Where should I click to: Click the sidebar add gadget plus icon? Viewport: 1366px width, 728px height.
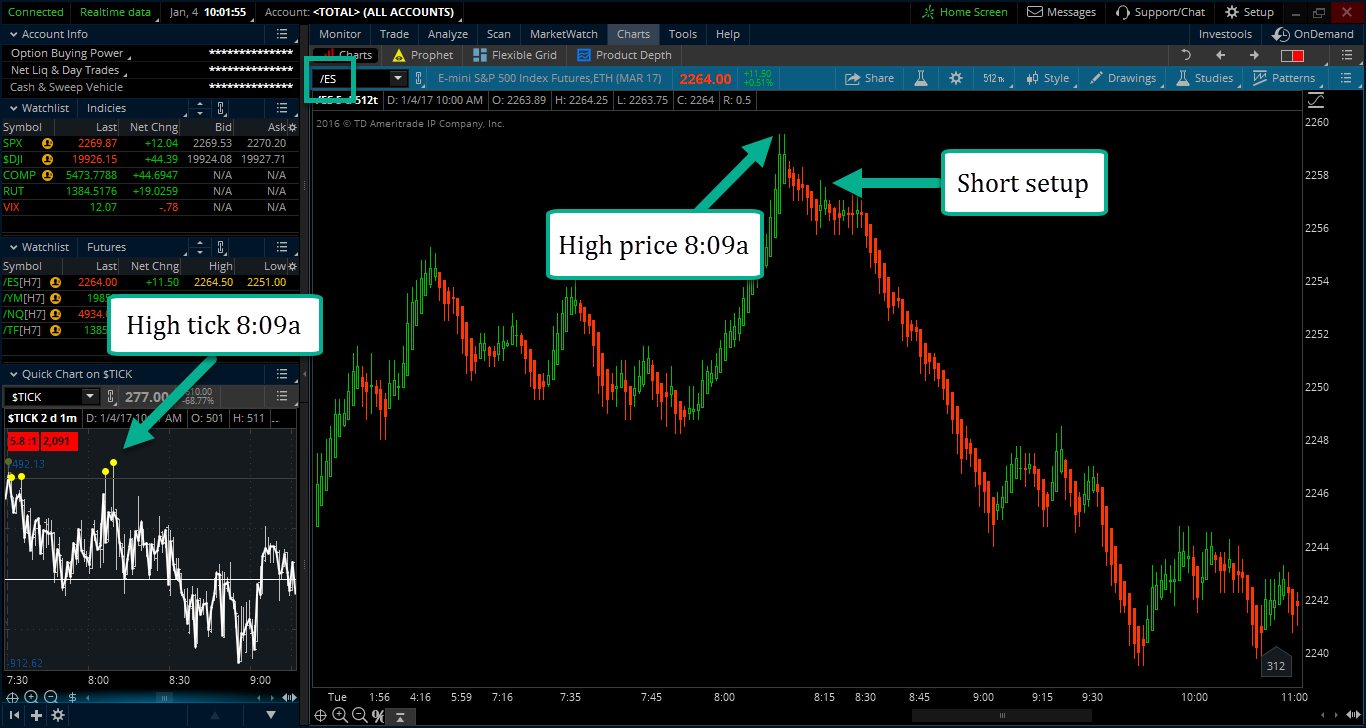pyautogui.click(x=37, y=715)
